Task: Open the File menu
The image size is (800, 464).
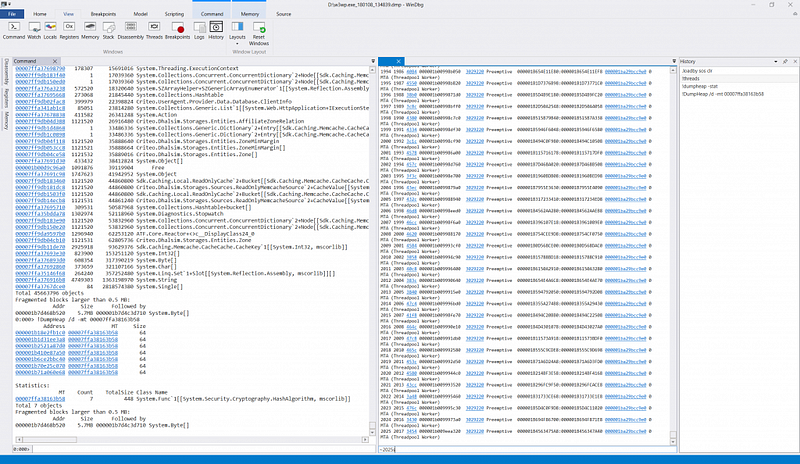Action: [x=12, y=14]
